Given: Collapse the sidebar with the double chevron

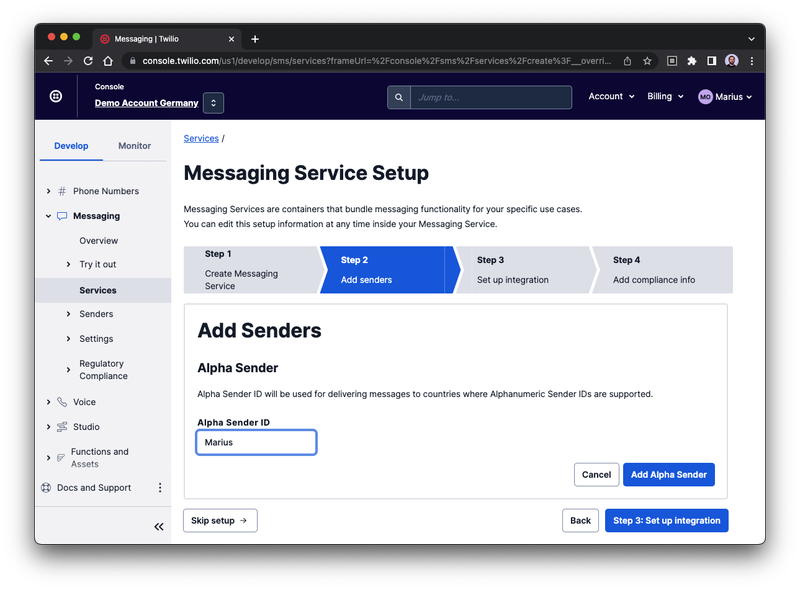Looking at the screenshot, I should click(159, 526).
